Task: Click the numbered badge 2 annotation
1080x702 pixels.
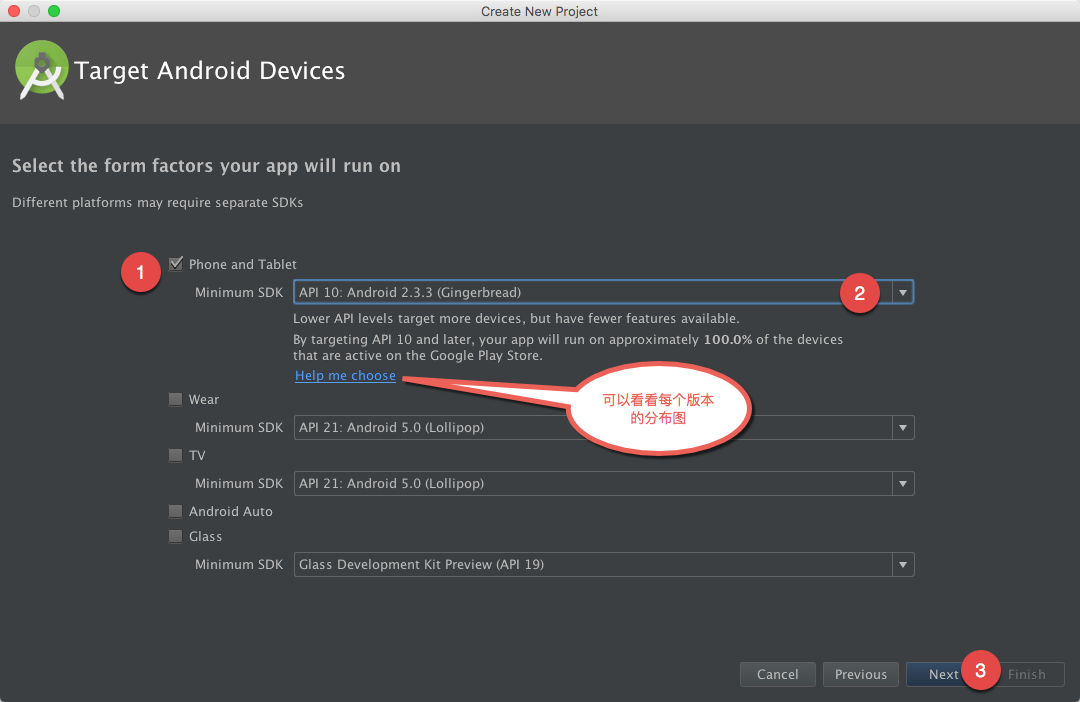Action: pos(860,293)
